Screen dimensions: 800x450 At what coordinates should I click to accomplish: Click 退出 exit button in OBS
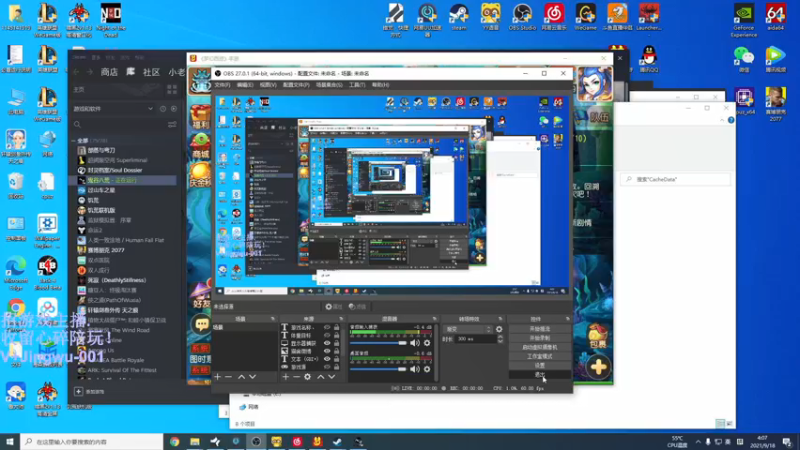(540, 375)
